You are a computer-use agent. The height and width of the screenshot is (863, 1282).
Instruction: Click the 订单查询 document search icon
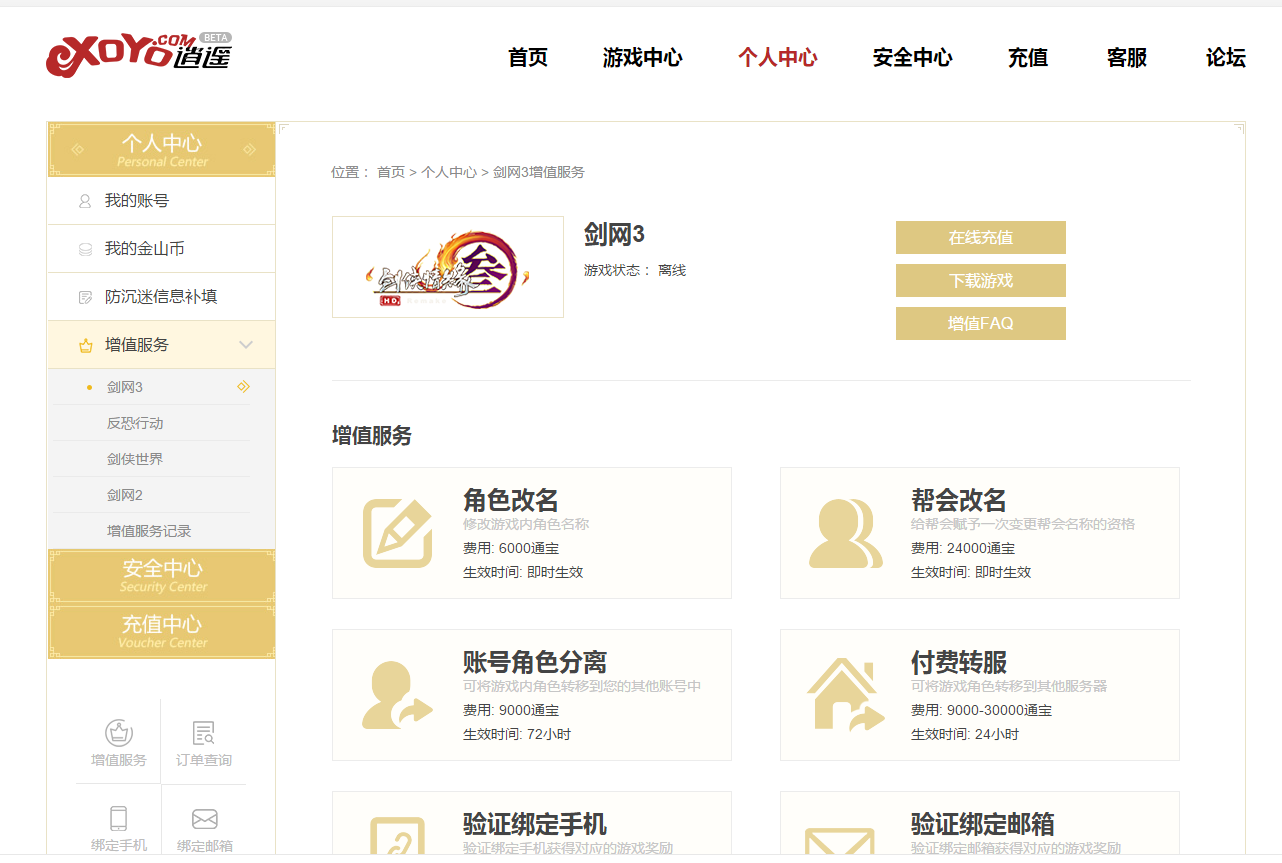(204, 733)
